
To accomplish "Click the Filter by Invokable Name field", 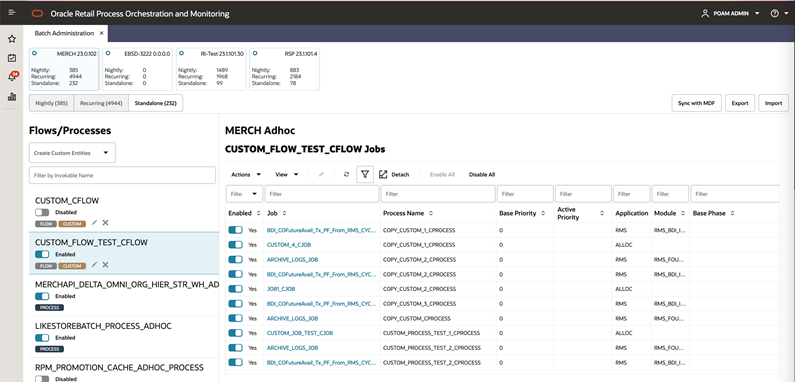I will pyautogui.click(x=122, y=175).
